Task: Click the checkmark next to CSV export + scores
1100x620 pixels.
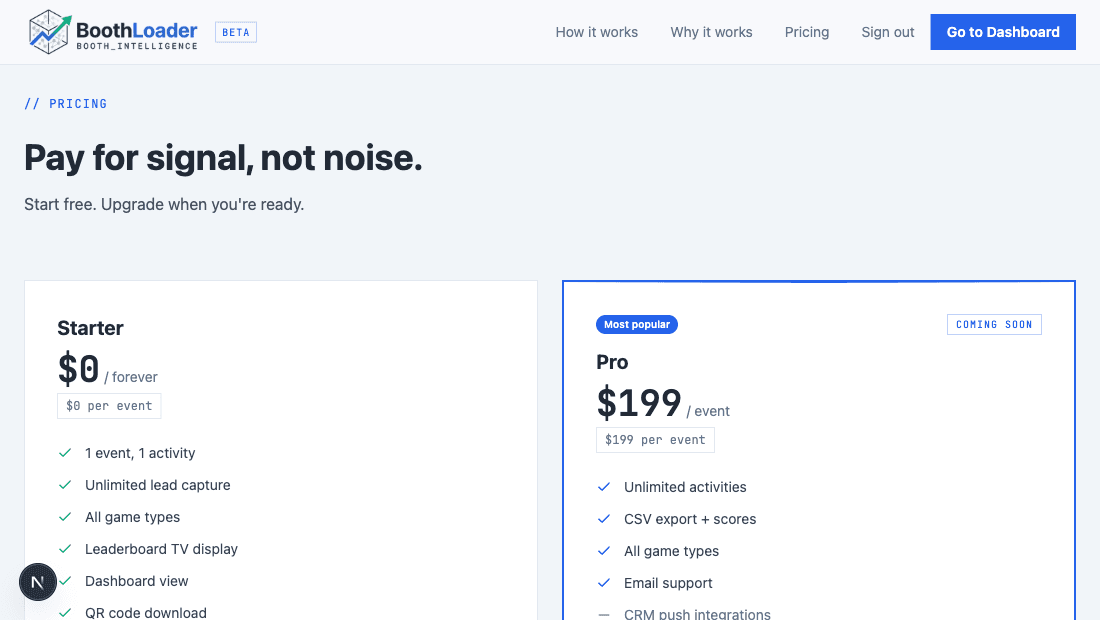Action: (x=604, y=519)
